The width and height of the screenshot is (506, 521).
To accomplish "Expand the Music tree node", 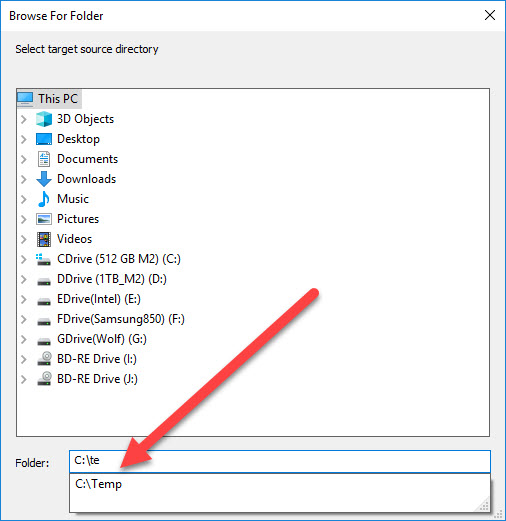I will click(24, 199).
